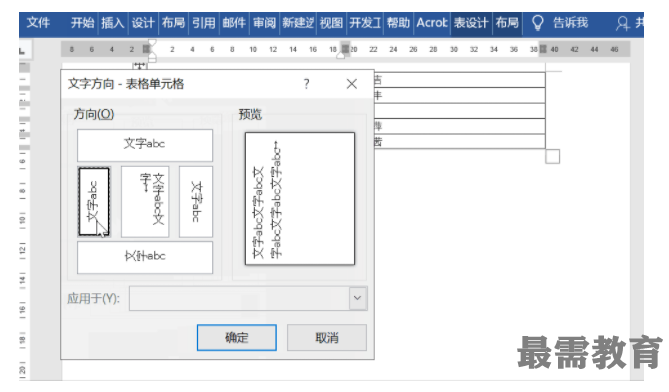Click the text direction preview box
Viewport: 669px width, 392px height.
pyautogui.click(x=300, y=199)
